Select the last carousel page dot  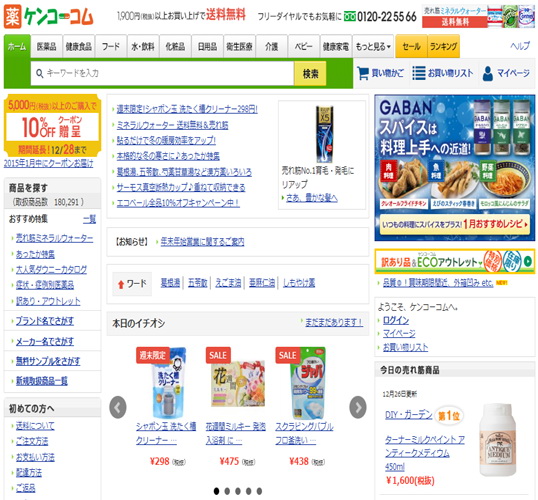259,491
